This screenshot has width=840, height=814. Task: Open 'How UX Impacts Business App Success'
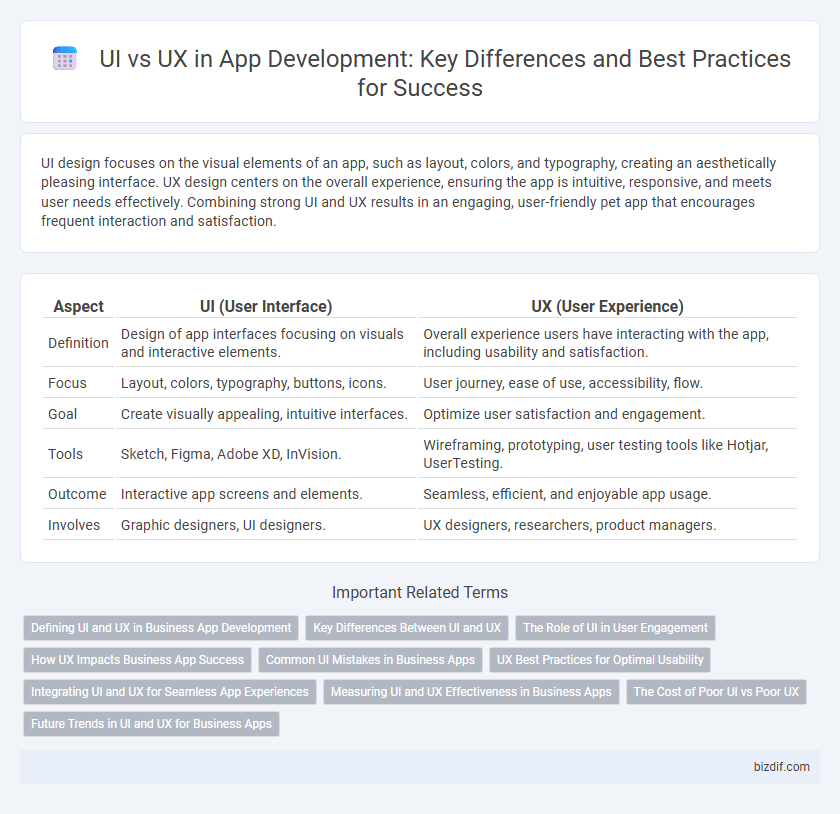137,660
